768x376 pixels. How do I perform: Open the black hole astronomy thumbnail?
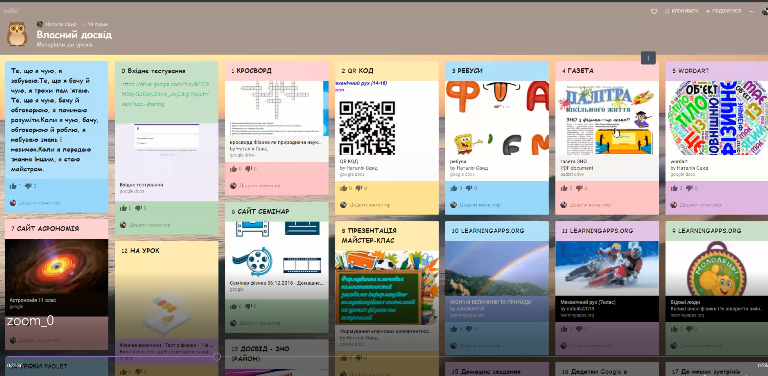tap(56, 267)
